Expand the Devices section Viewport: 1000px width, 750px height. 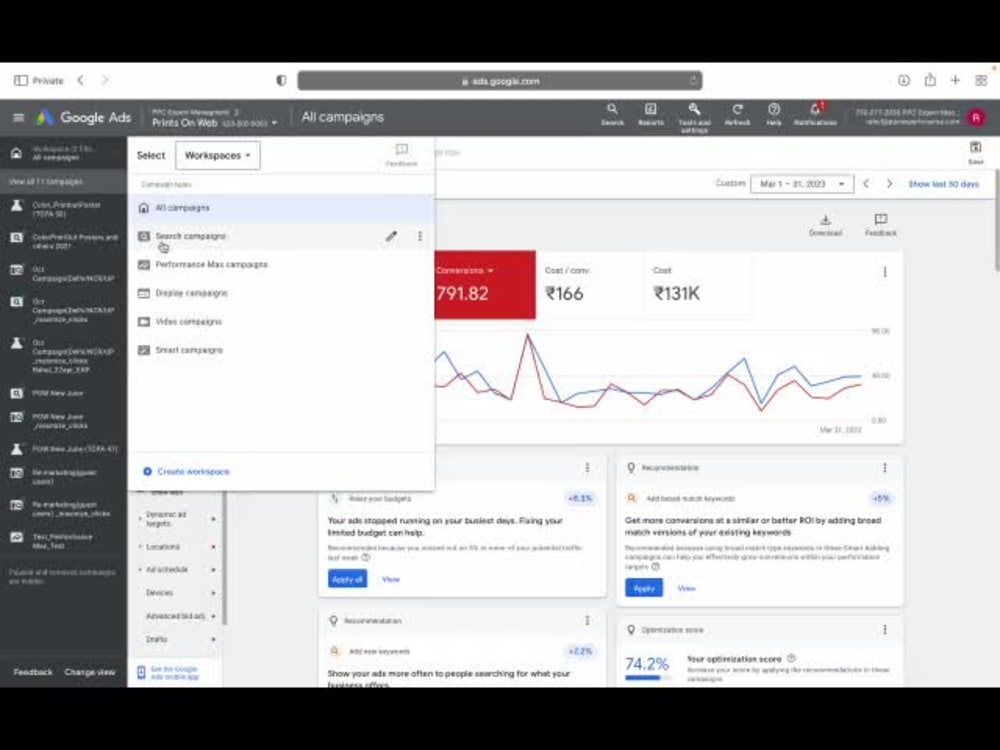coord(178,592)
